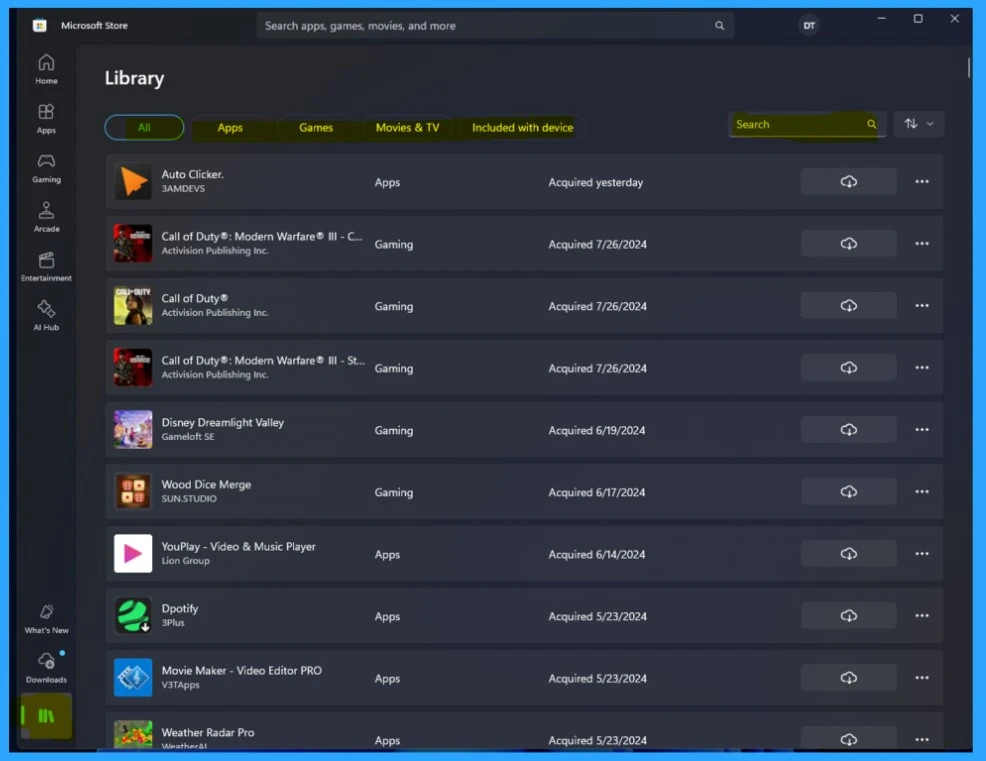Viewport: 986px width, 761px height.
Task: Open more options for Modern Warfare III - St...
Action: pos(922,367)
